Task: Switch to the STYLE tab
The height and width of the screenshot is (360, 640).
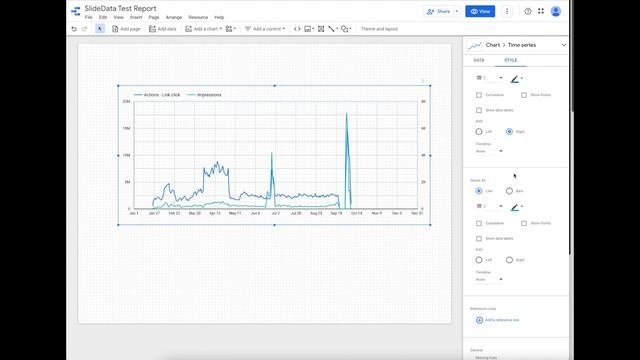Action: [x=511, y=60]
